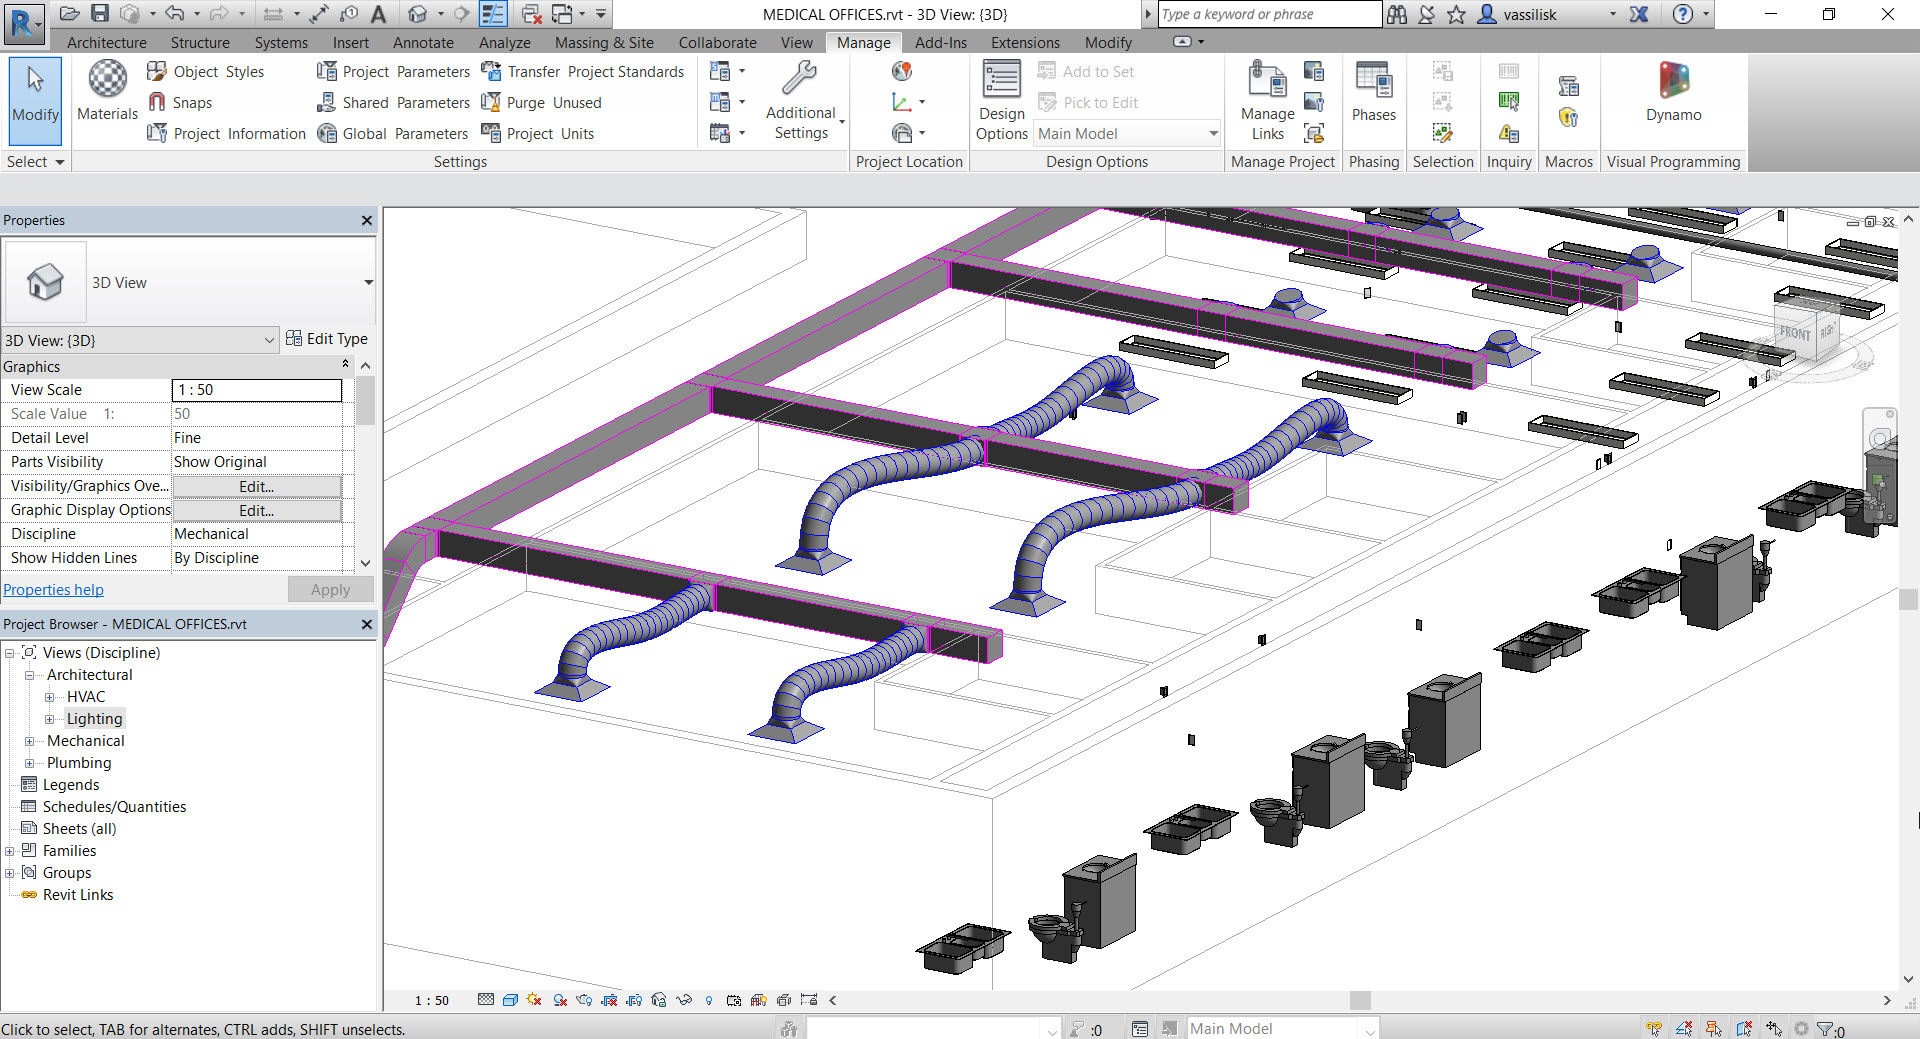Screen dimensions: 1920x1039
Task: Open Macro Security shield icon
Action: point(1568,117)
